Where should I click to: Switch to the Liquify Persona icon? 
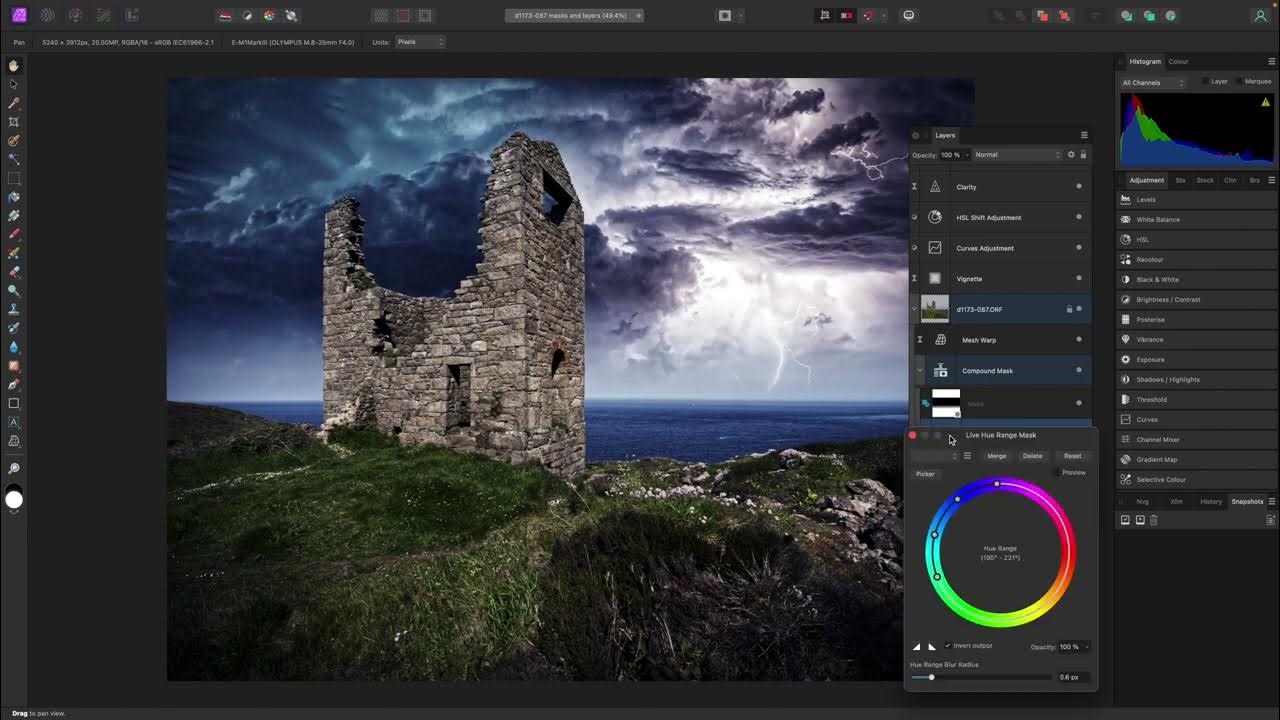47,16
